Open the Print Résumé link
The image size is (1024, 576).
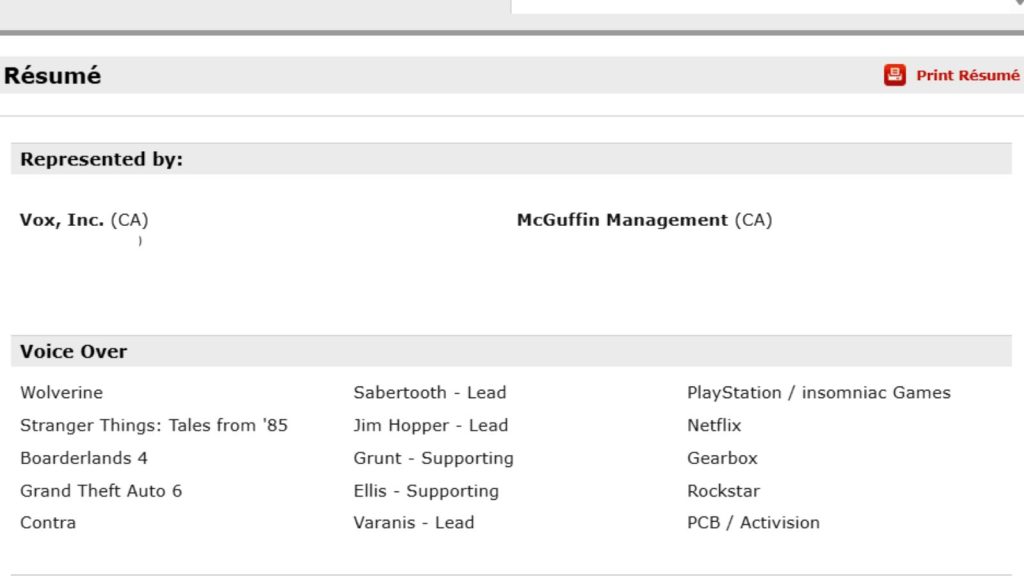coord(967,76)
